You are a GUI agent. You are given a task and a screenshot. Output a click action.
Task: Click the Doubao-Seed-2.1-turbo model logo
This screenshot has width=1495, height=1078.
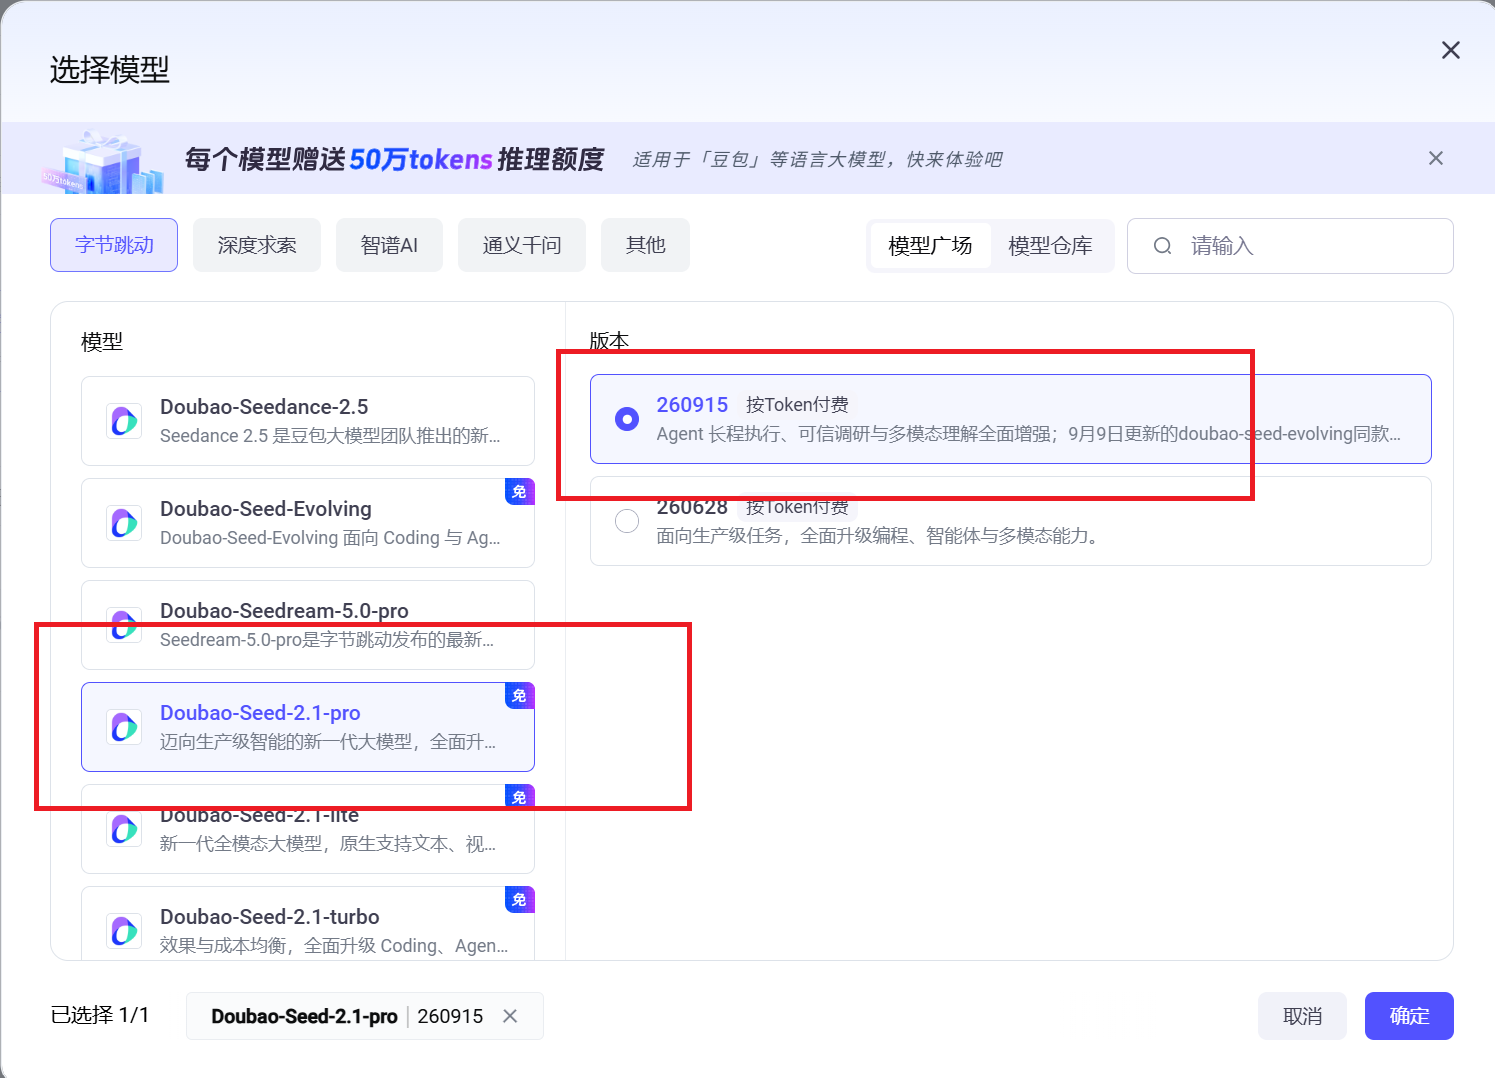click(124, 931)
